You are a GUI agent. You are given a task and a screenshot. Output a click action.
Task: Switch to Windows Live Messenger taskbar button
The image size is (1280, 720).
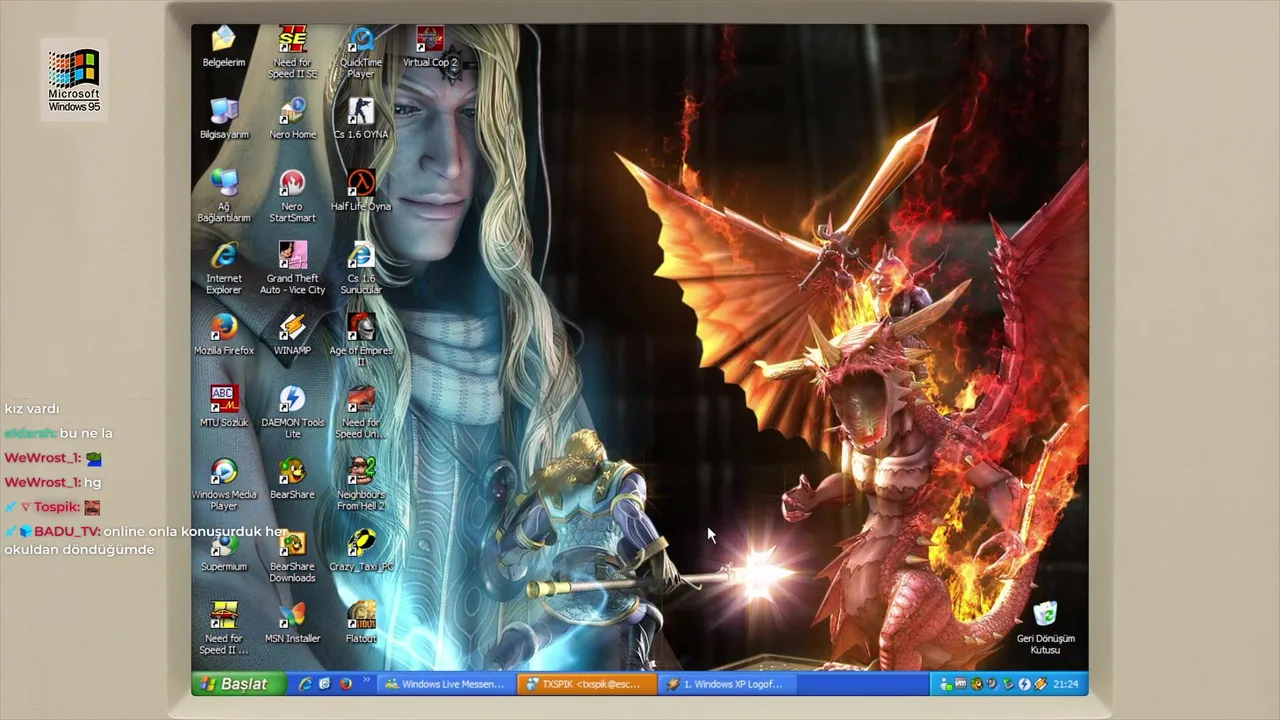446,684
